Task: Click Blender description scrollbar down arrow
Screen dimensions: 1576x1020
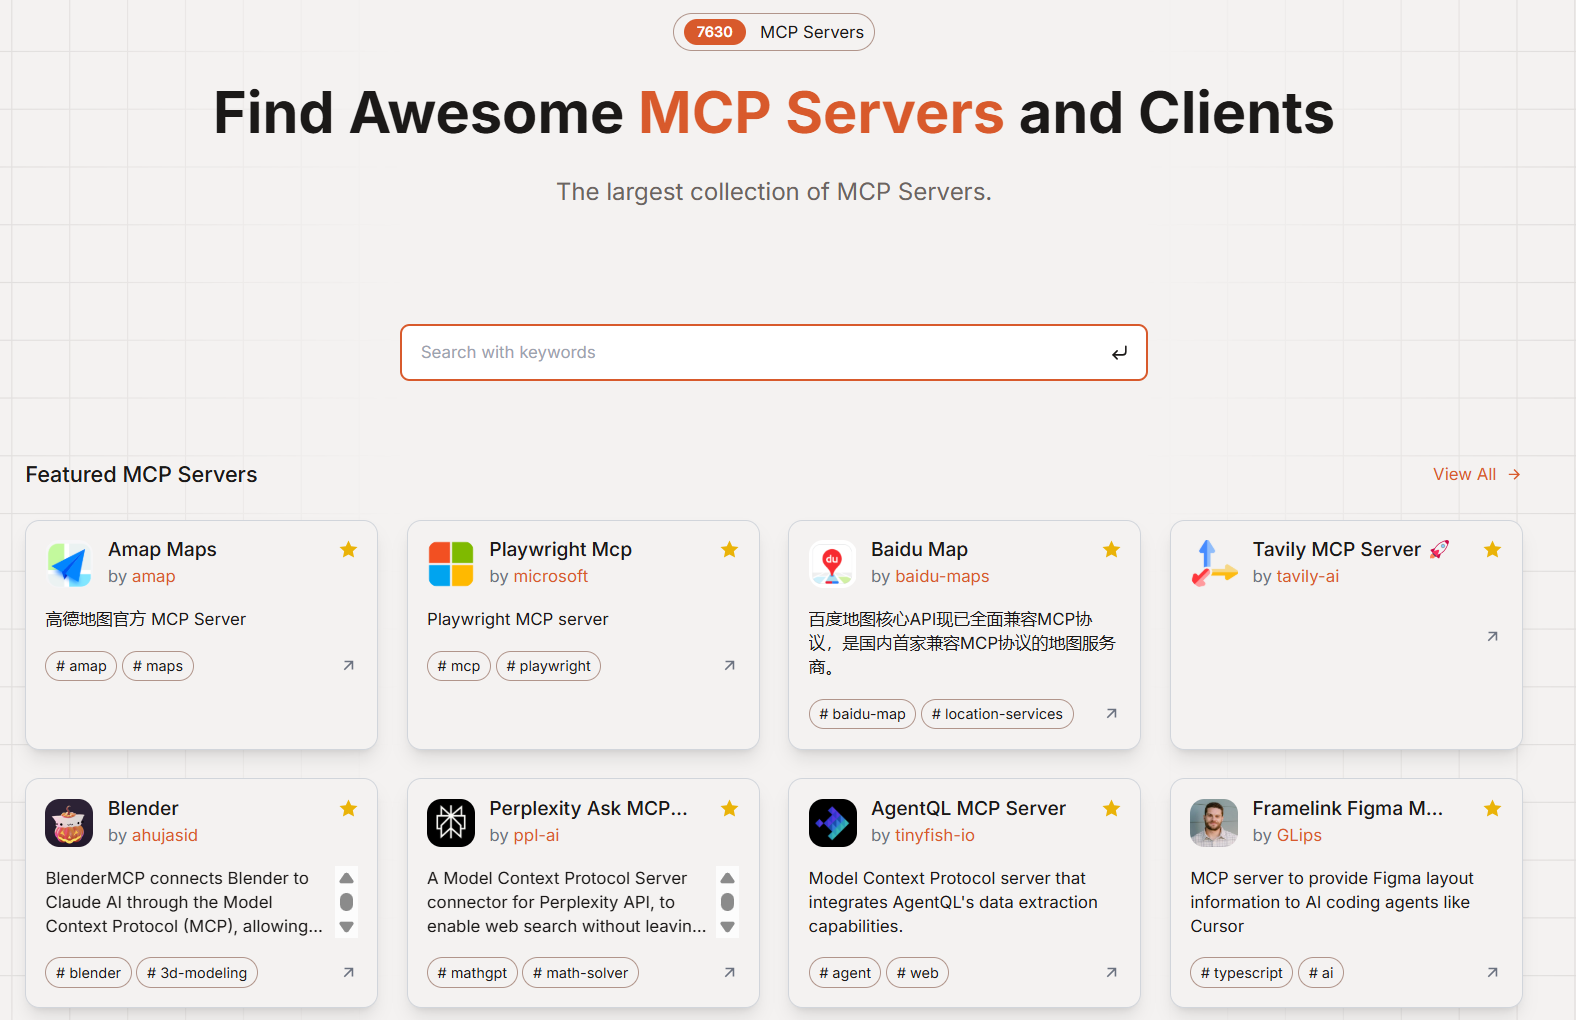Action: pyautogui.click(x=347, y=927)
